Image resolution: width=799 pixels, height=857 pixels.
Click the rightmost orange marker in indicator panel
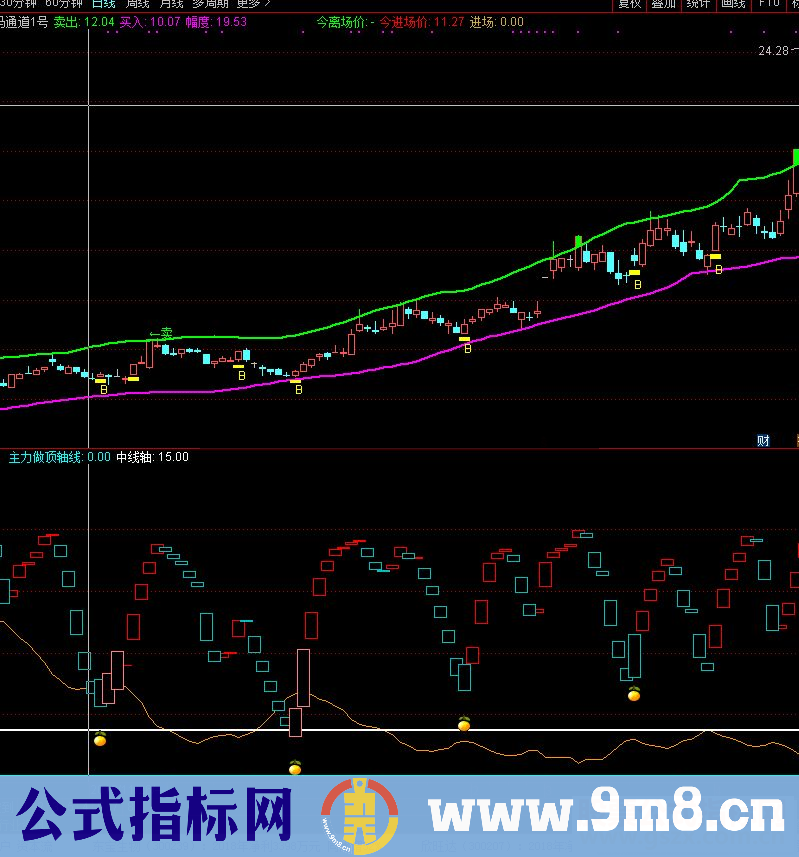(634, 694)
